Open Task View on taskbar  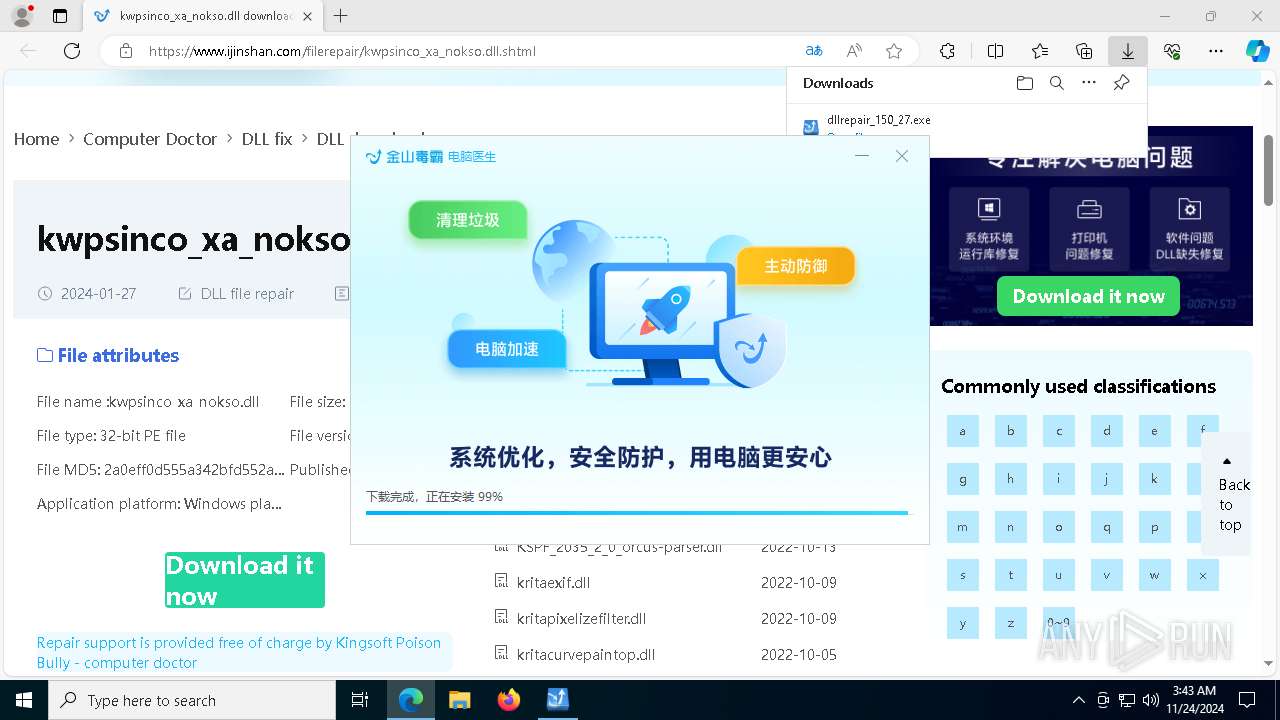(361, 700)
